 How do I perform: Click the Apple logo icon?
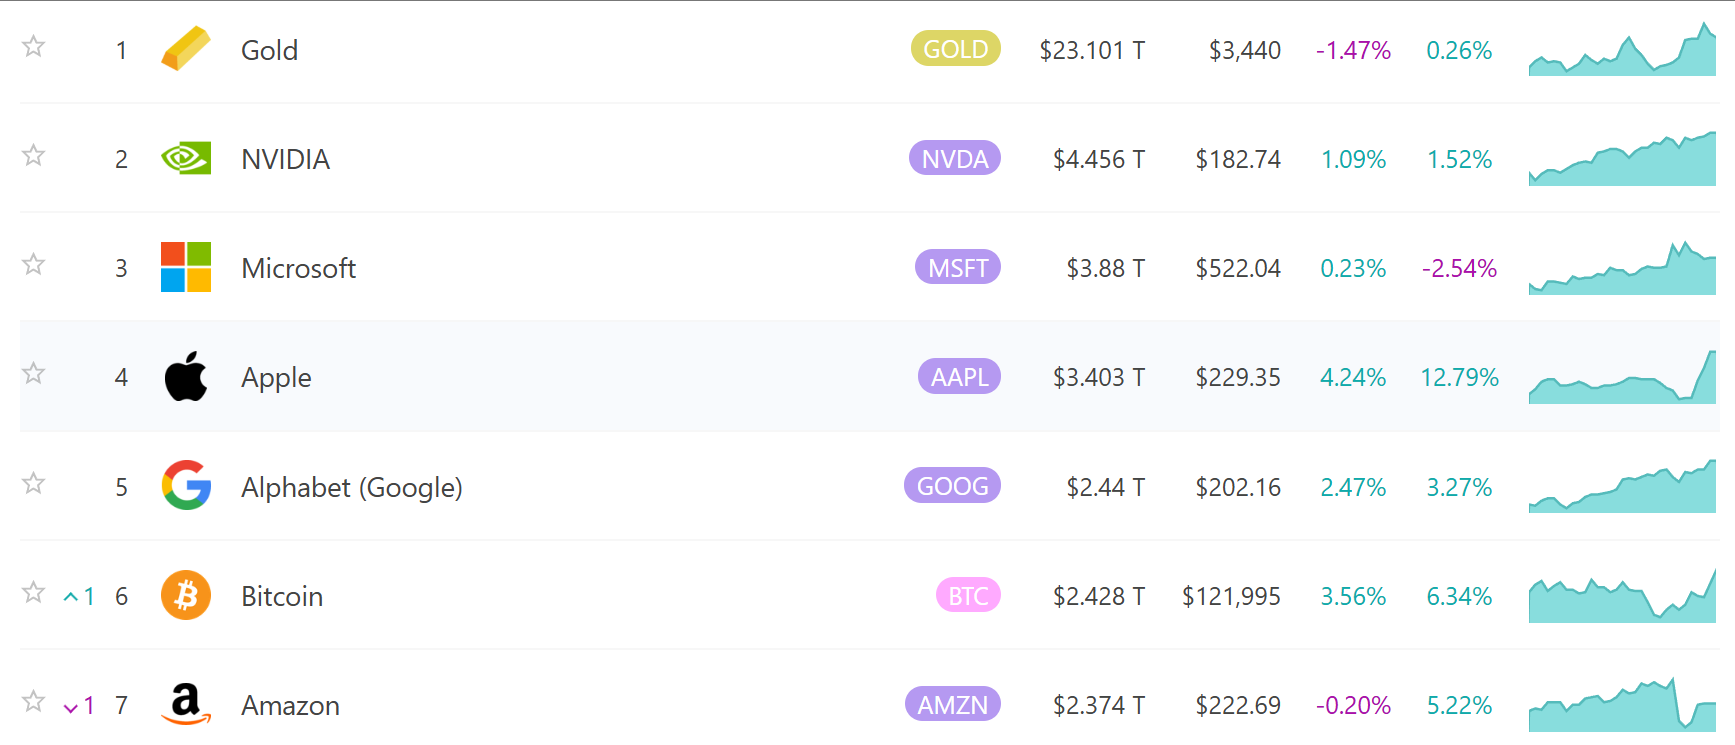(x=186, y=376)
